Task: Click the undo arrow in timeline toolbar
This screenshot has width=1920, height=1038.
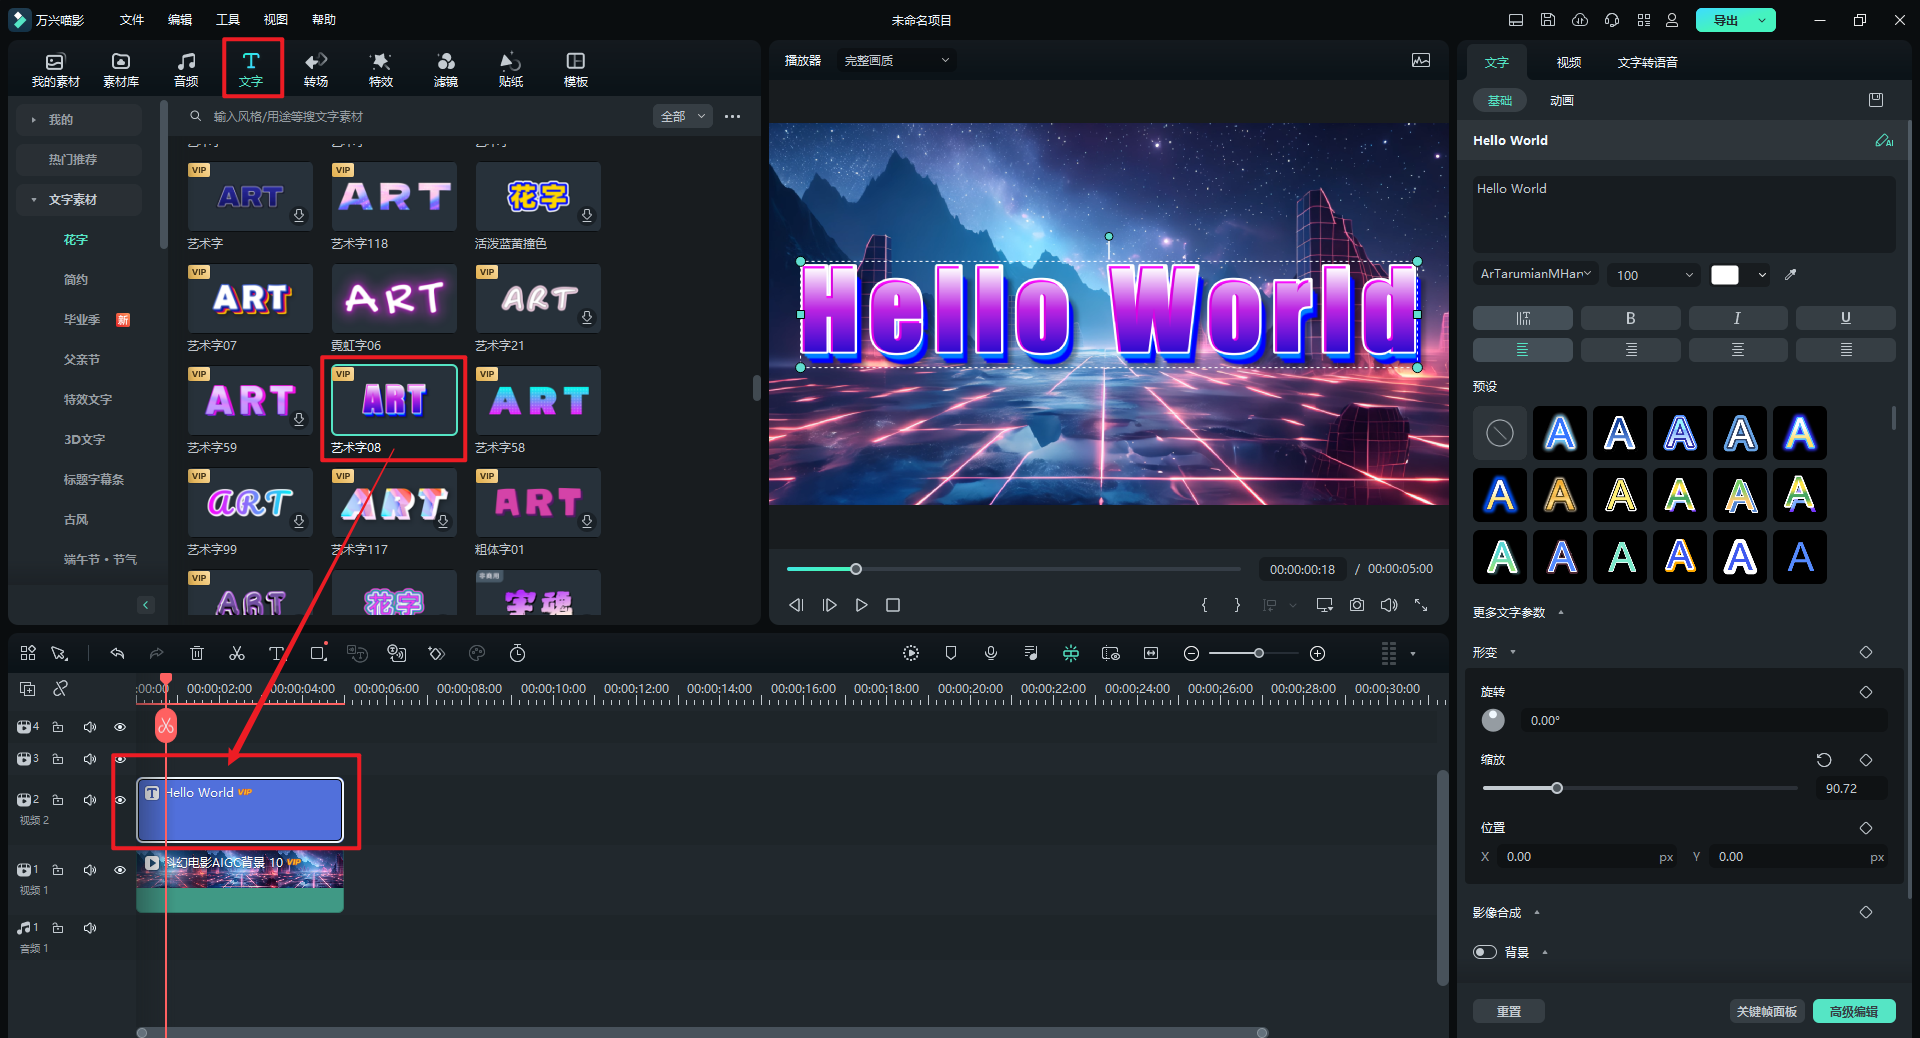Action: pos(117,653)
